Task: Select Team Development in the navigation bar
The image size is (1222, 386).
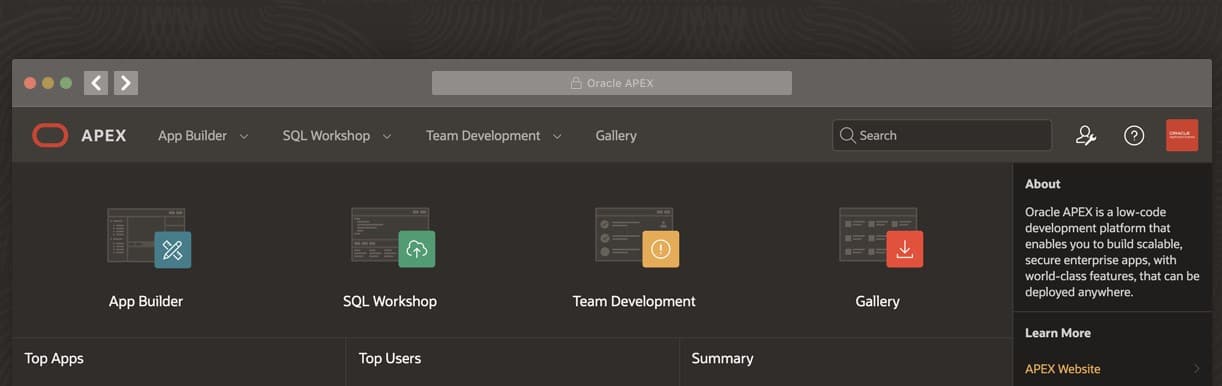Action: 483,135
